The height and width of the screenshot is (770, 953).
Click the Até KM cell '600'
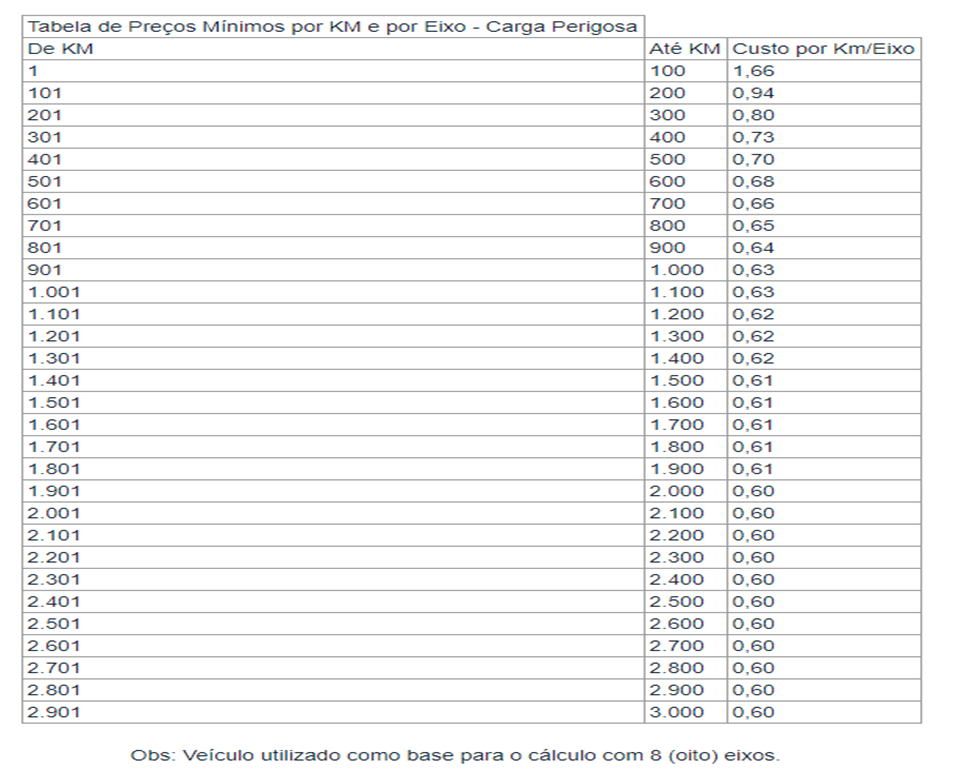tap(686, 181)
